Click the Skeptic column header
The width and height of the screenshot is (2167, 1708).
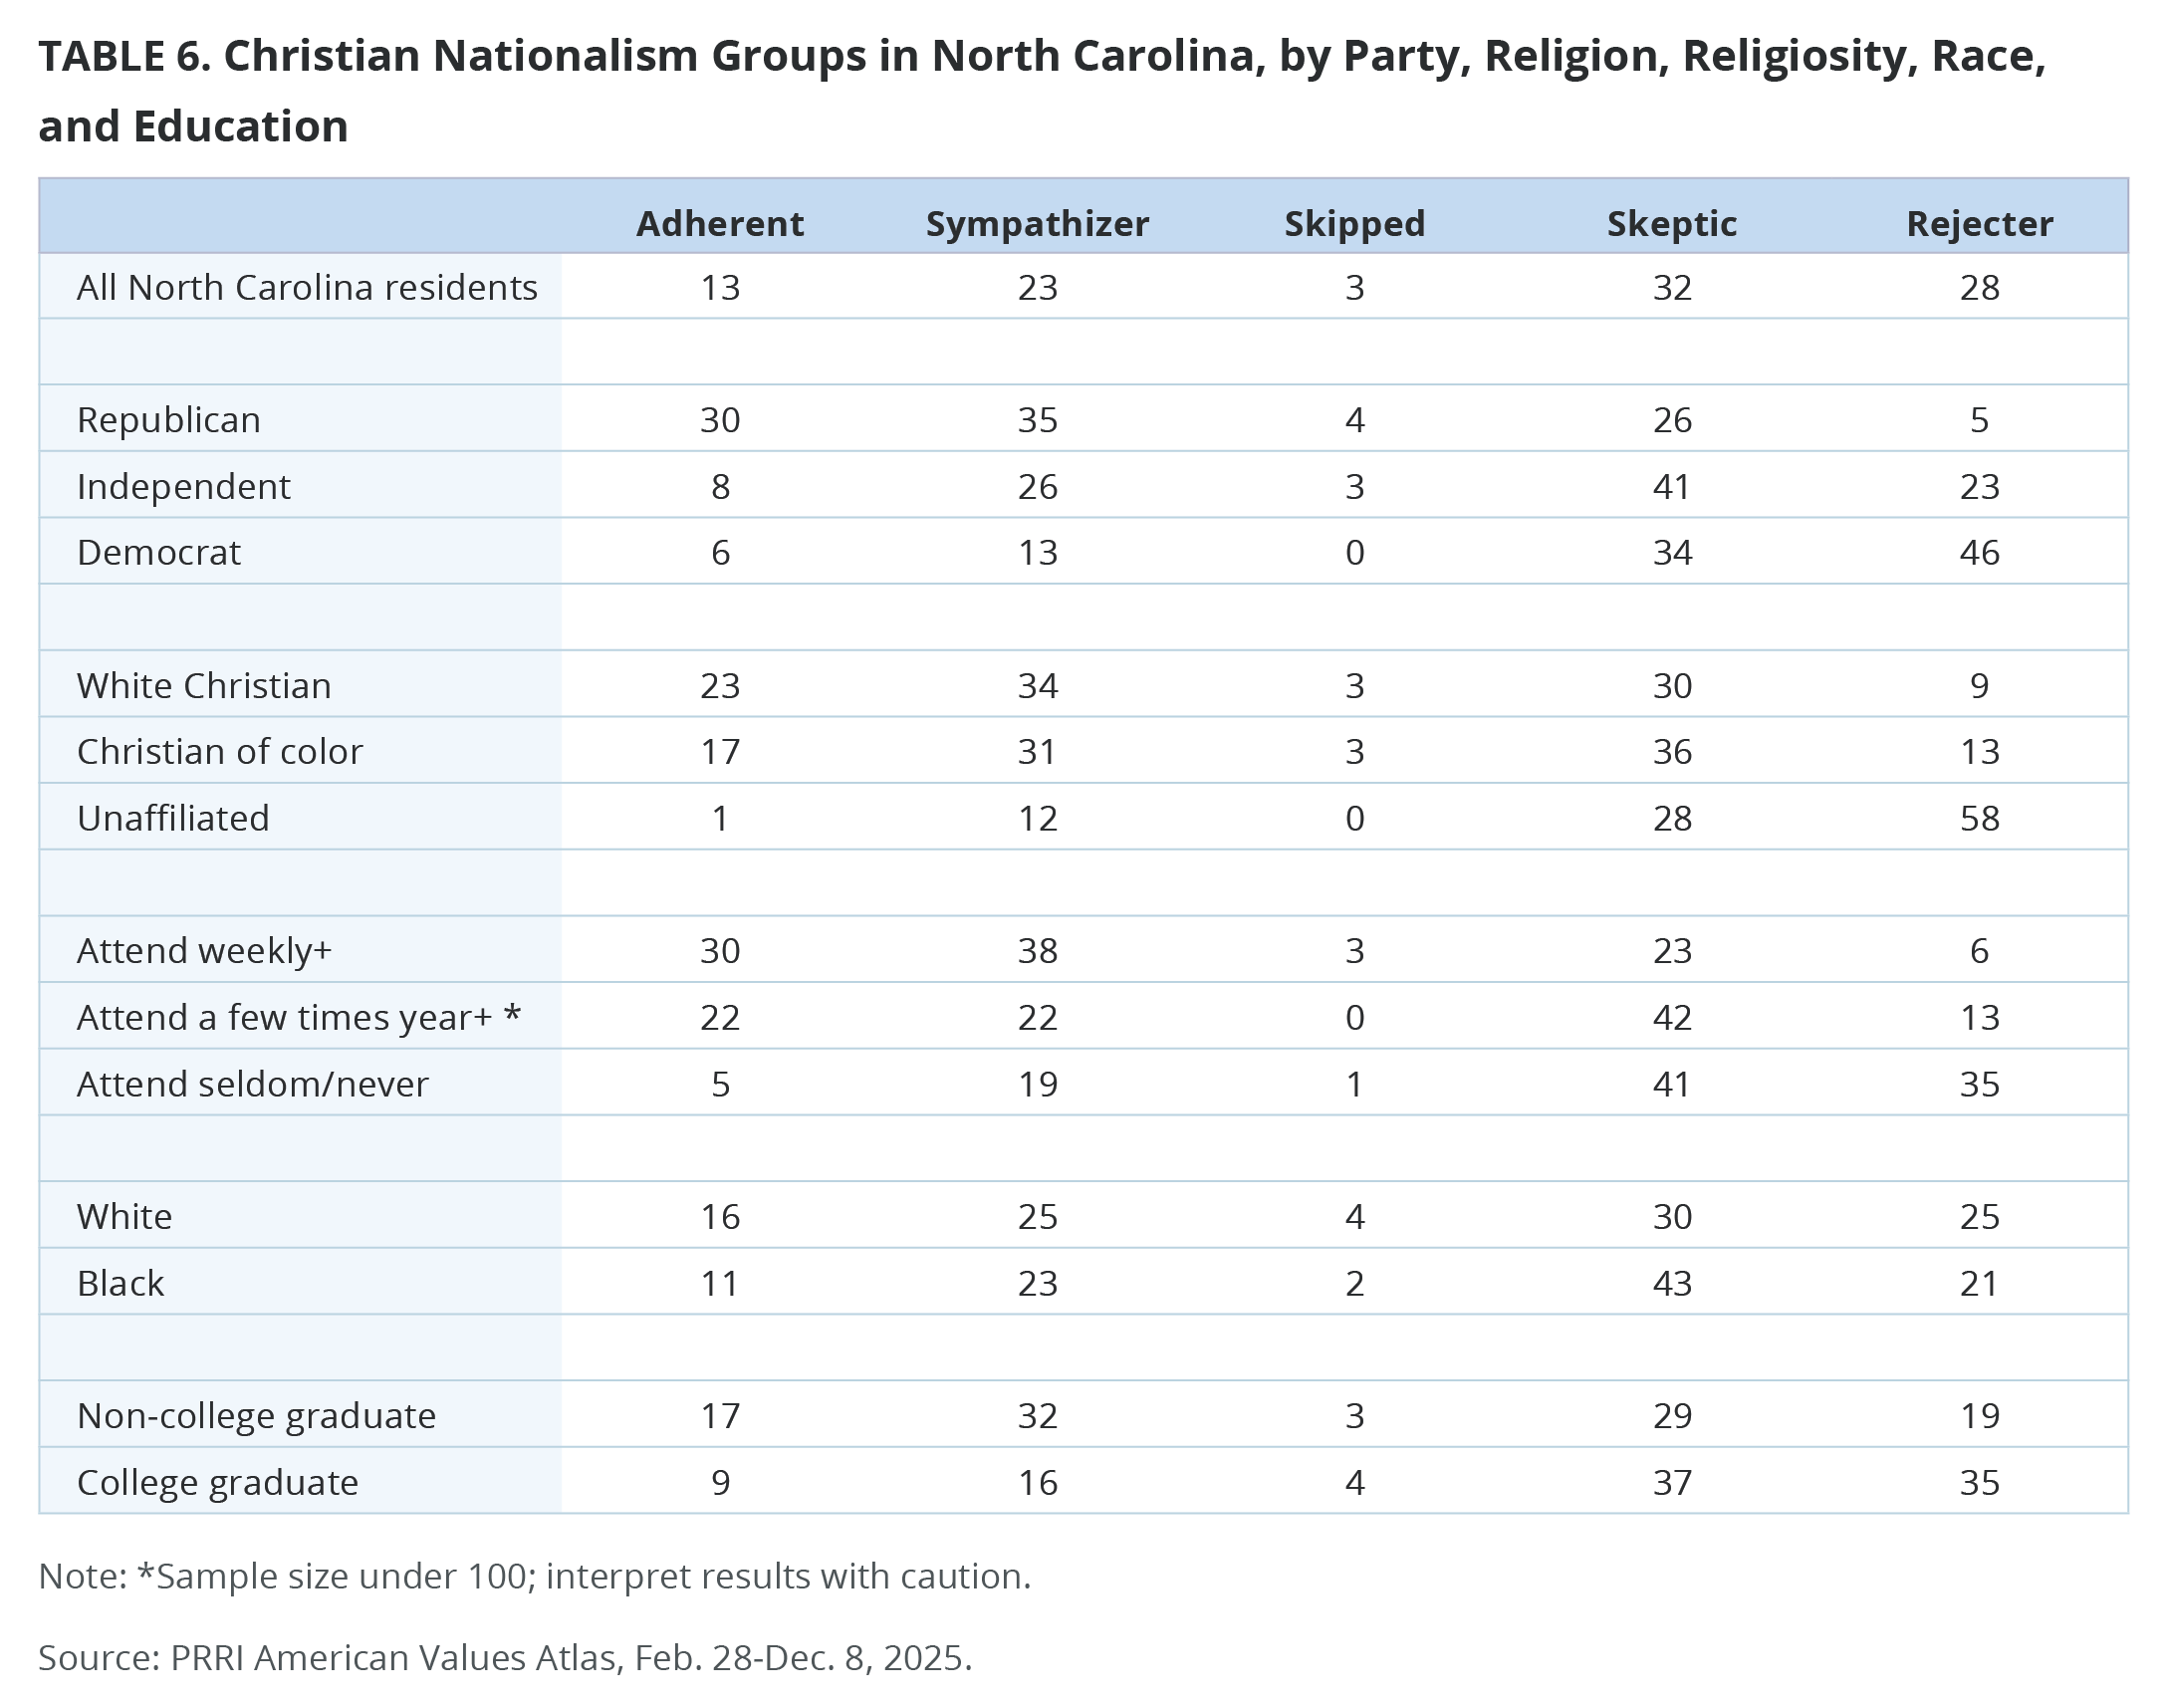pos(1671,223)
